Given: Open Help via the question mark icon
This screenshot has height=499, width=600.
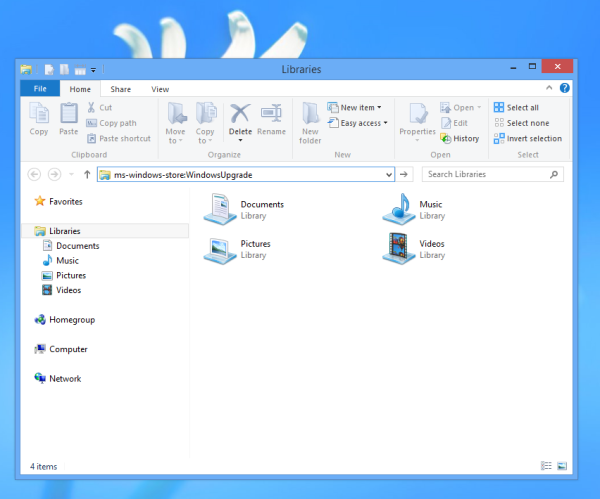Looking at the screenshot, I should 564,88.
